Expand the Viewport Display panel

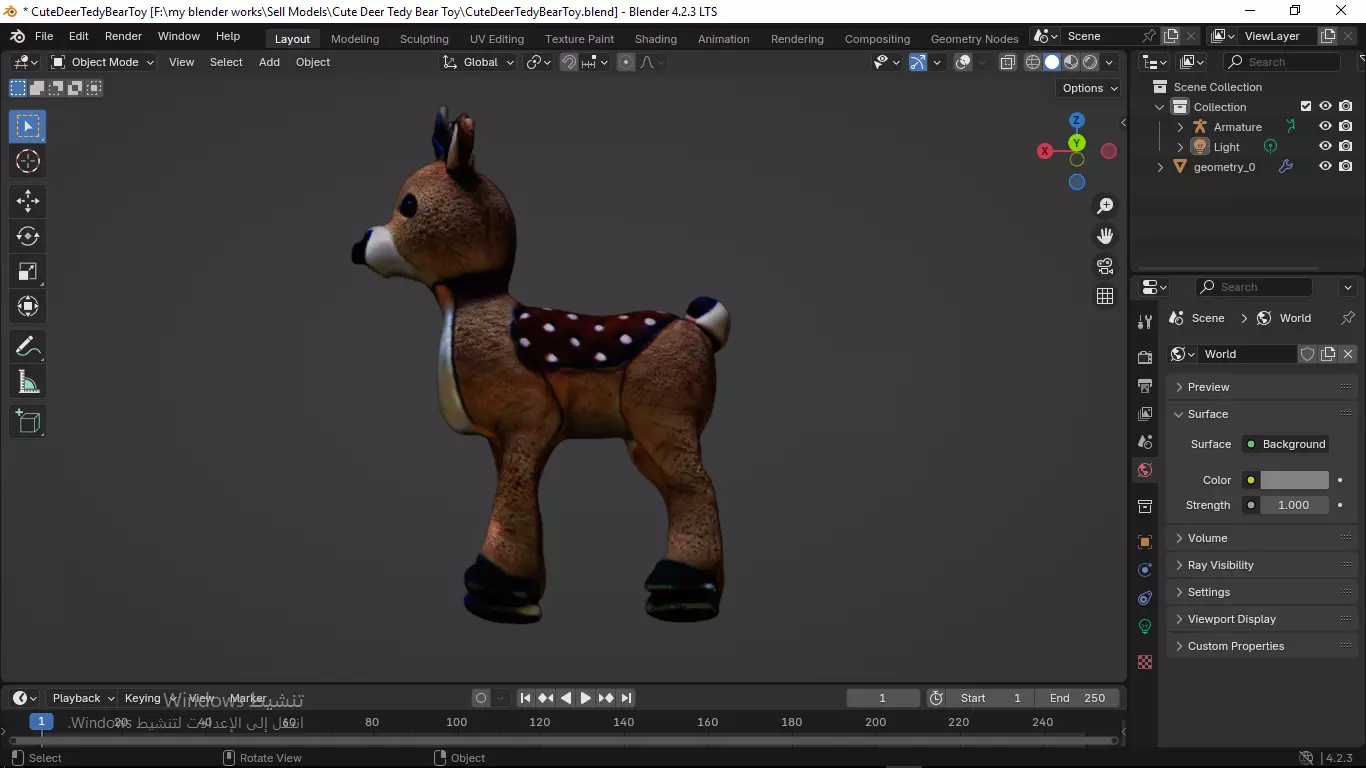1262,619
